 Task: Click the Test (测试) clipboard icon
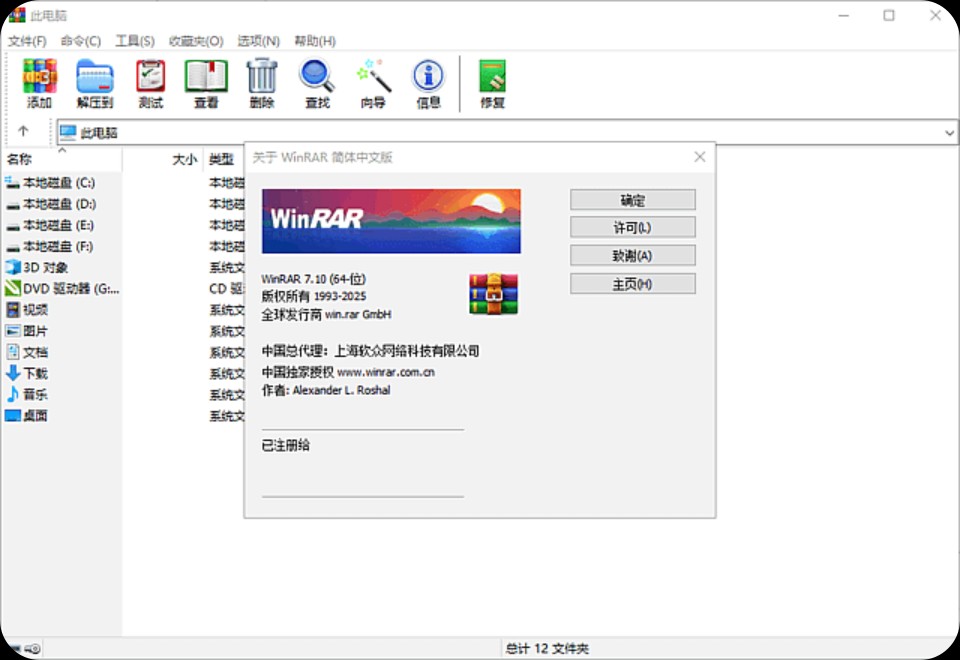point(151,77)
